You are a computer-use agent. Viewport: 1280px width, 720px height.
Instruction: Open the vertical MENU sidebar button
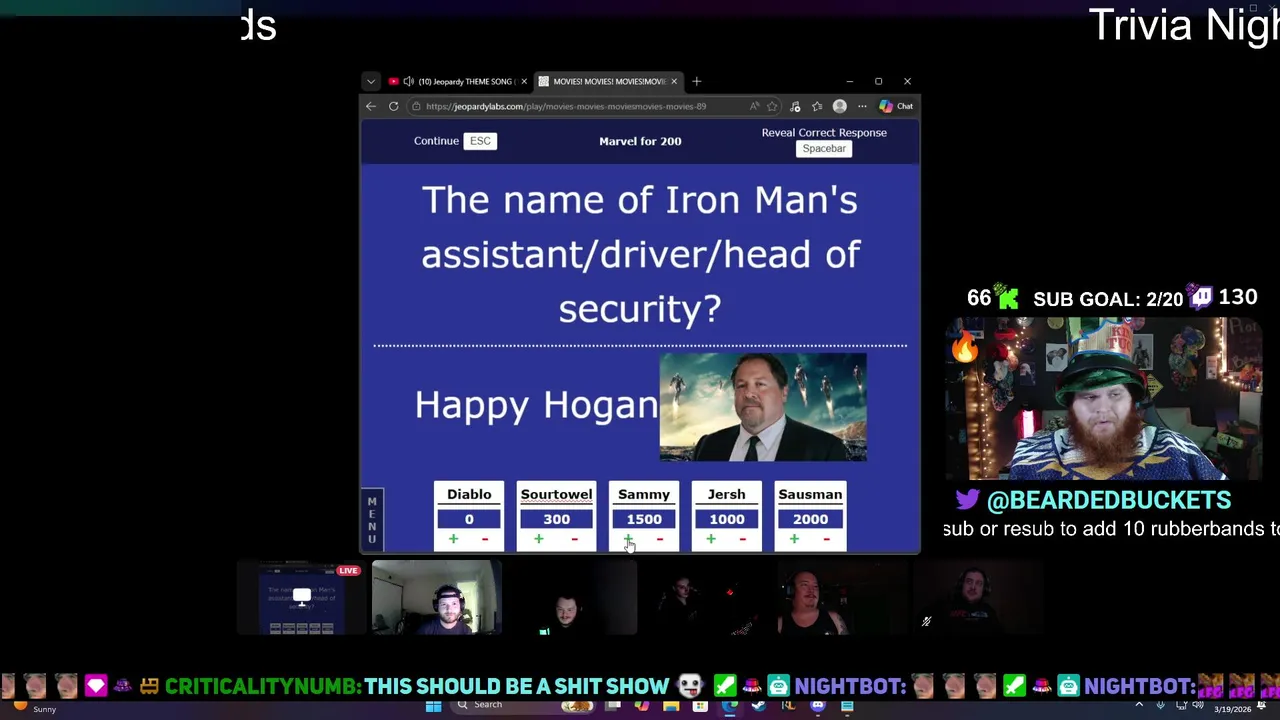(x=372, y=520)
